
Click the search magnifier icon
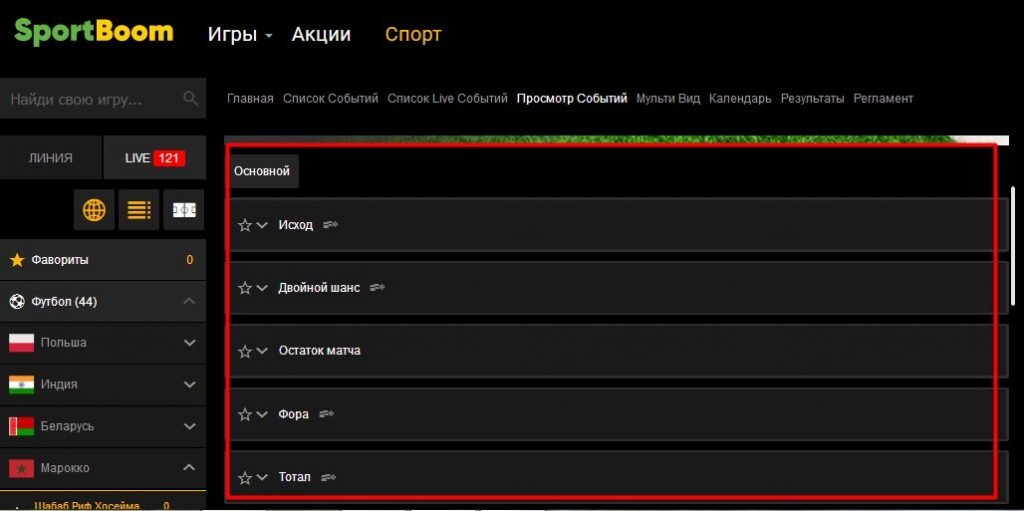click(191, 99)
